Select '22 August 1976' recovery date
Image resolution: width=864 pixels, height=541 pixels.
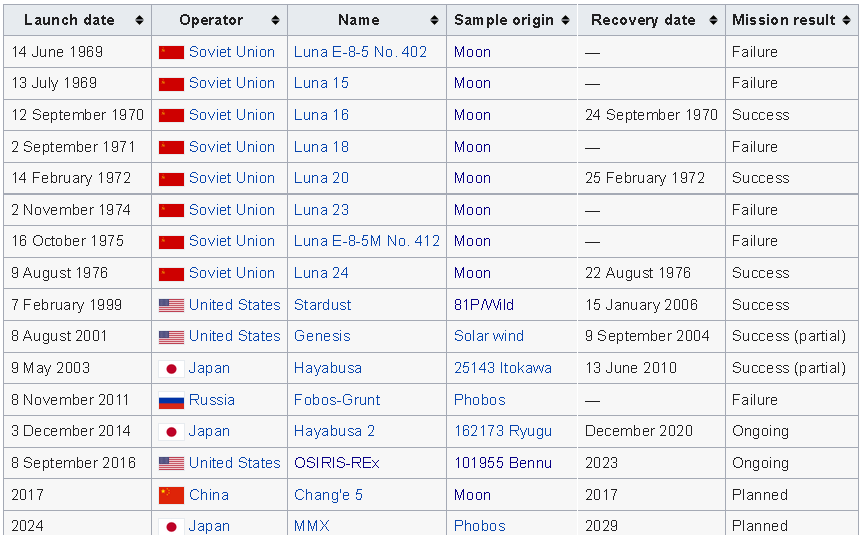click(x=638, y=273)
